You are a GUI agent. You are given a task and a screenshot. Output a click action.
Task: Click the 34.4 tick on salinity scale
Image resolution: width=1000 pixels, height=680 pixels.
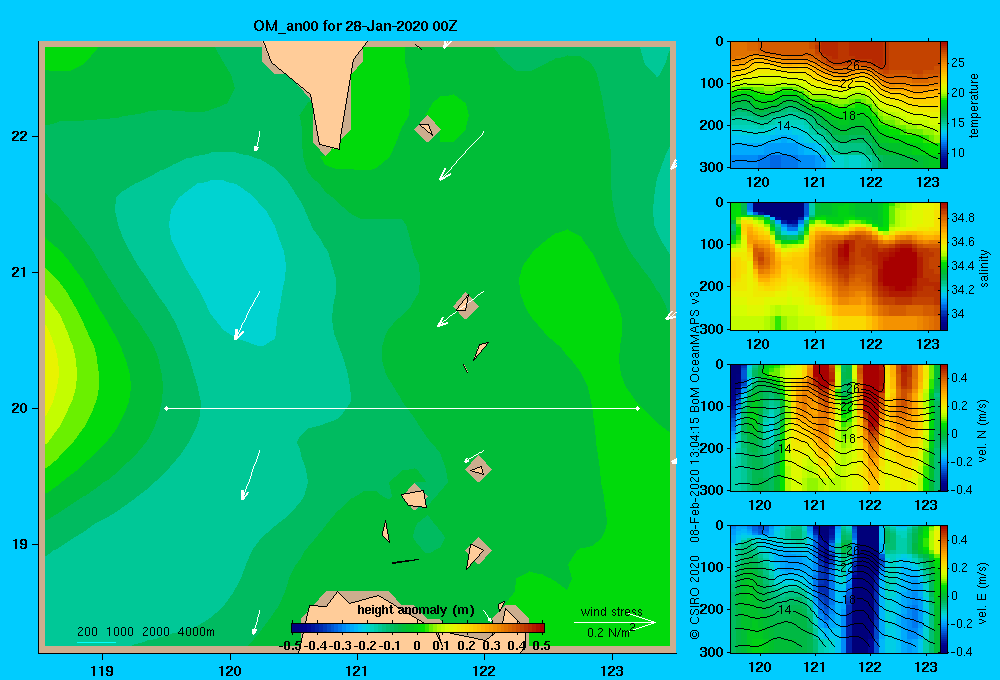click(x=962, y=265)
